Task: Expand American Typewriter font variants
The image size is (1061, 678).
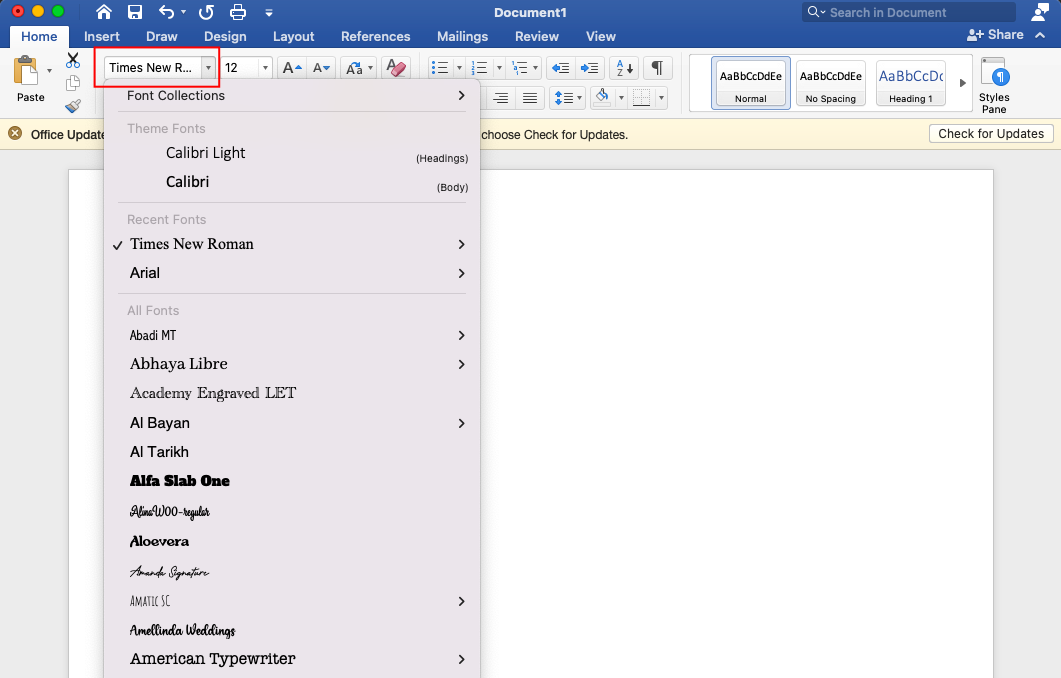Action: click(x=461, y=659)
